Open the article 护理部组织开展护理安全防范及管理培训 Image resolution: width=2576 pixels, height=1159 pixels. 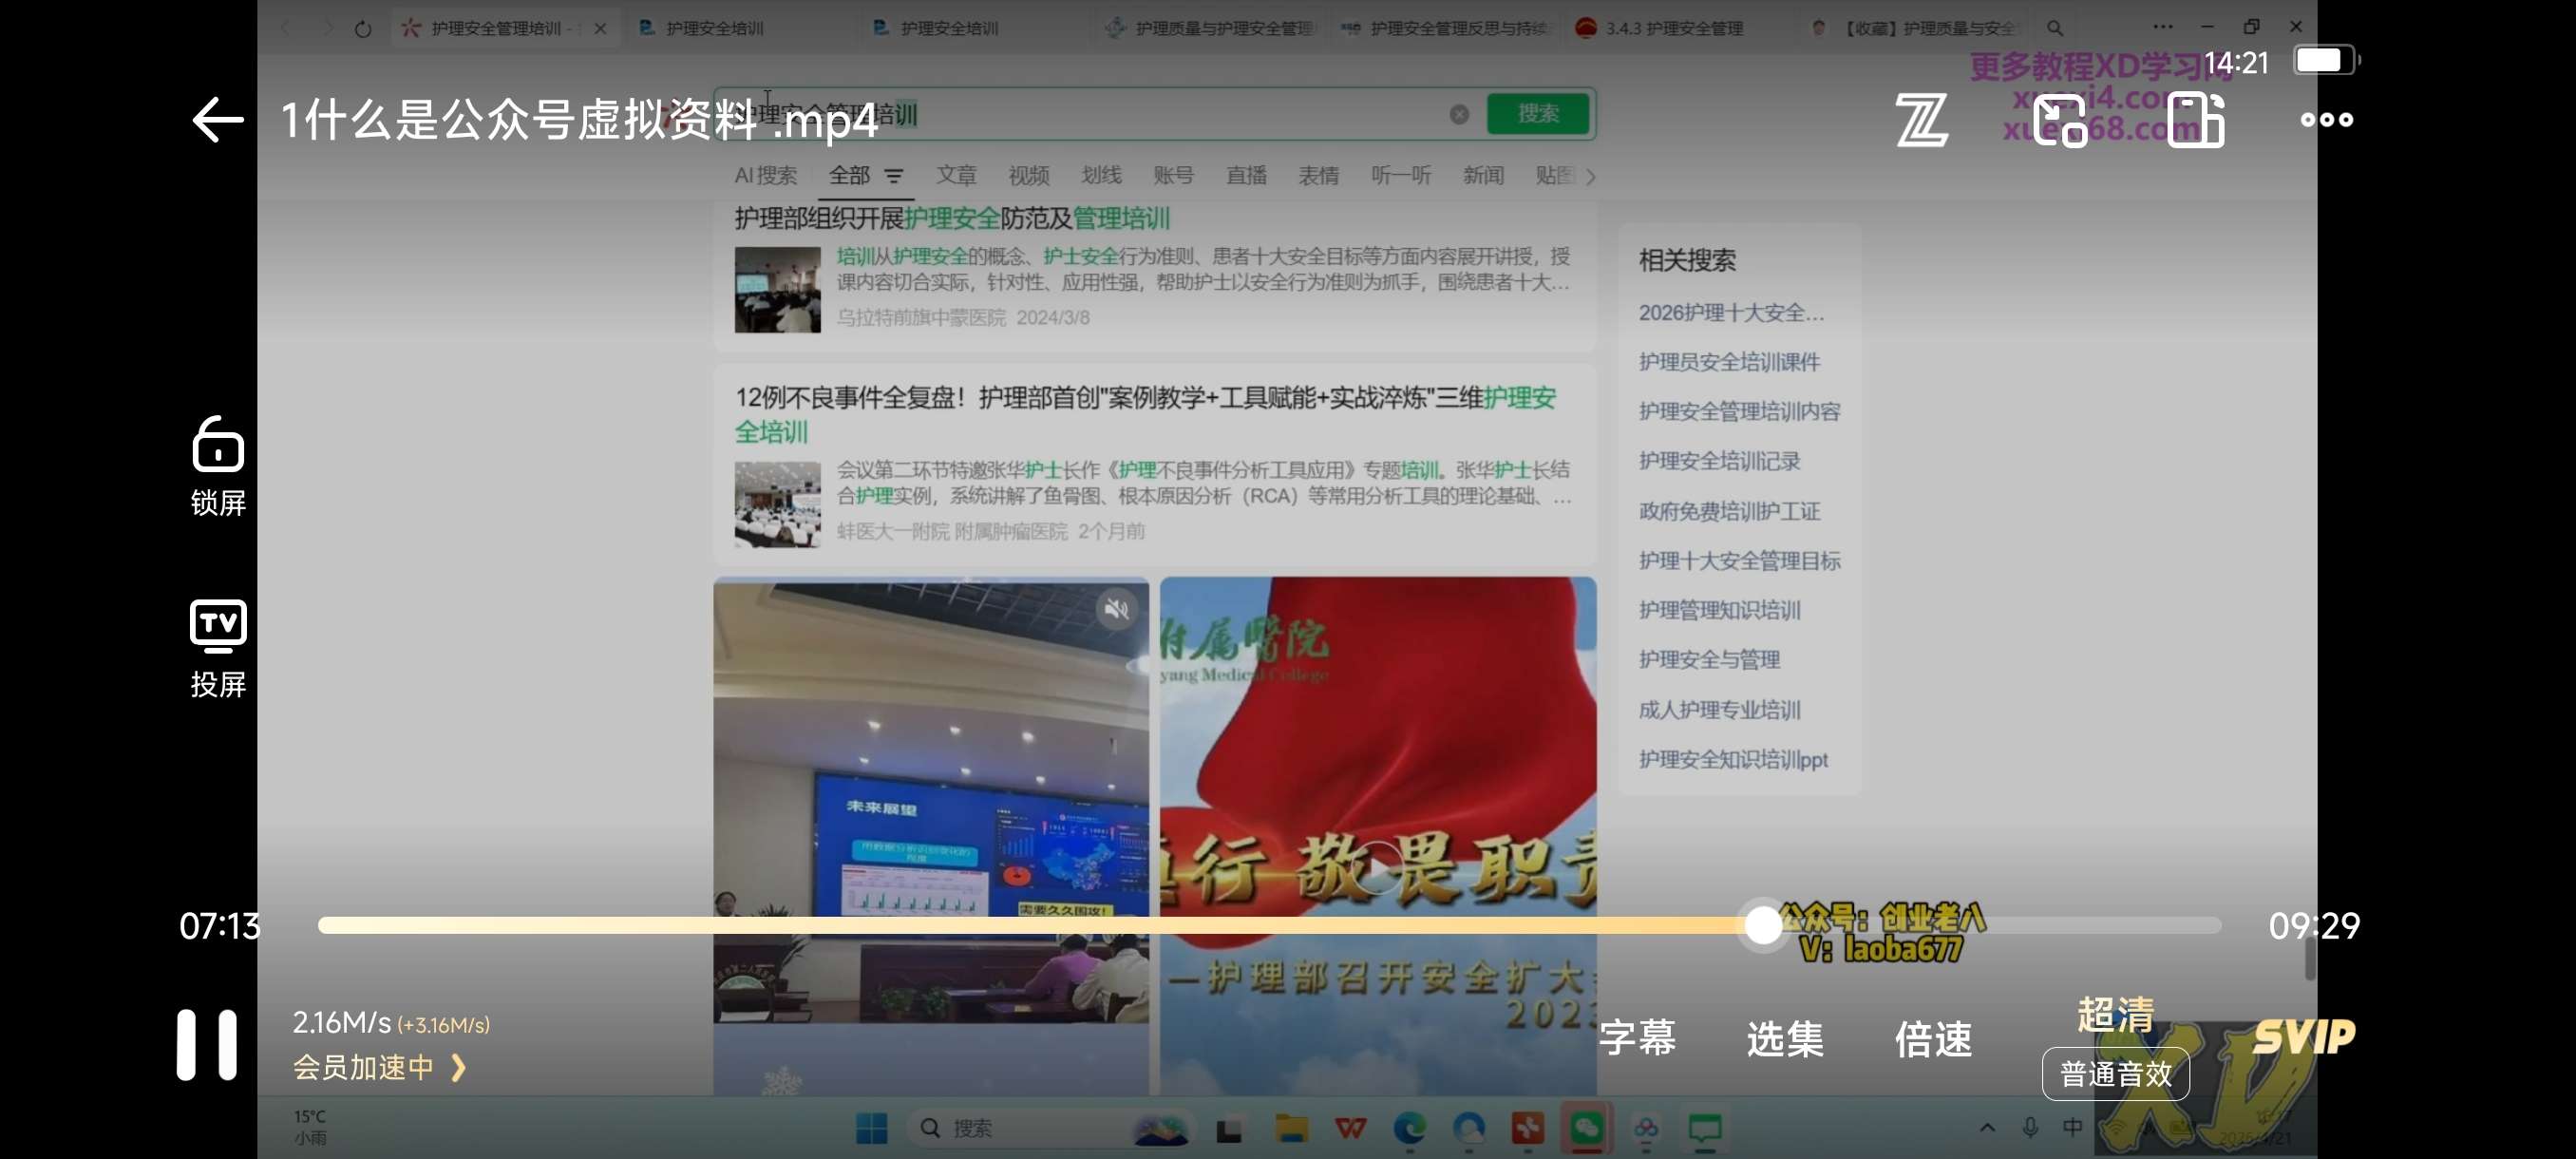click(x=951, y=218)
